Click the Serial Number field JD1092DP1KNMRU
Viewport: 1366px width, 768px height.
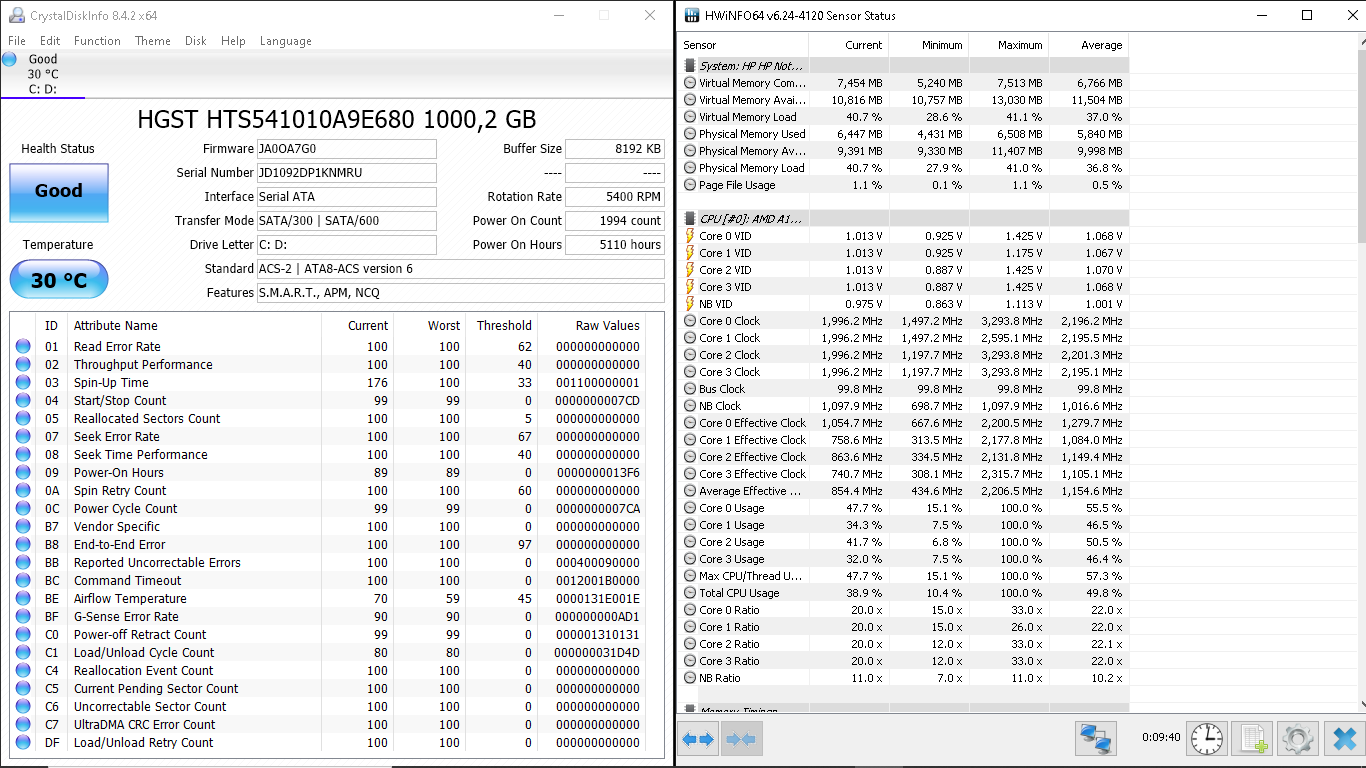(347, 173)
